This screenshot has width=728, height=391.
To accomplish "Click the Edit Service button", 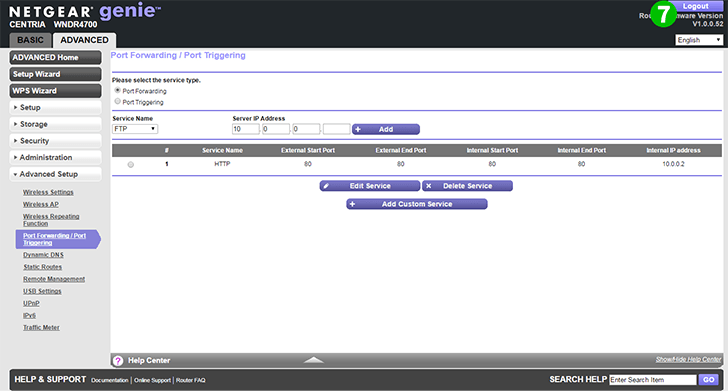I will click(x=370, y=186).
